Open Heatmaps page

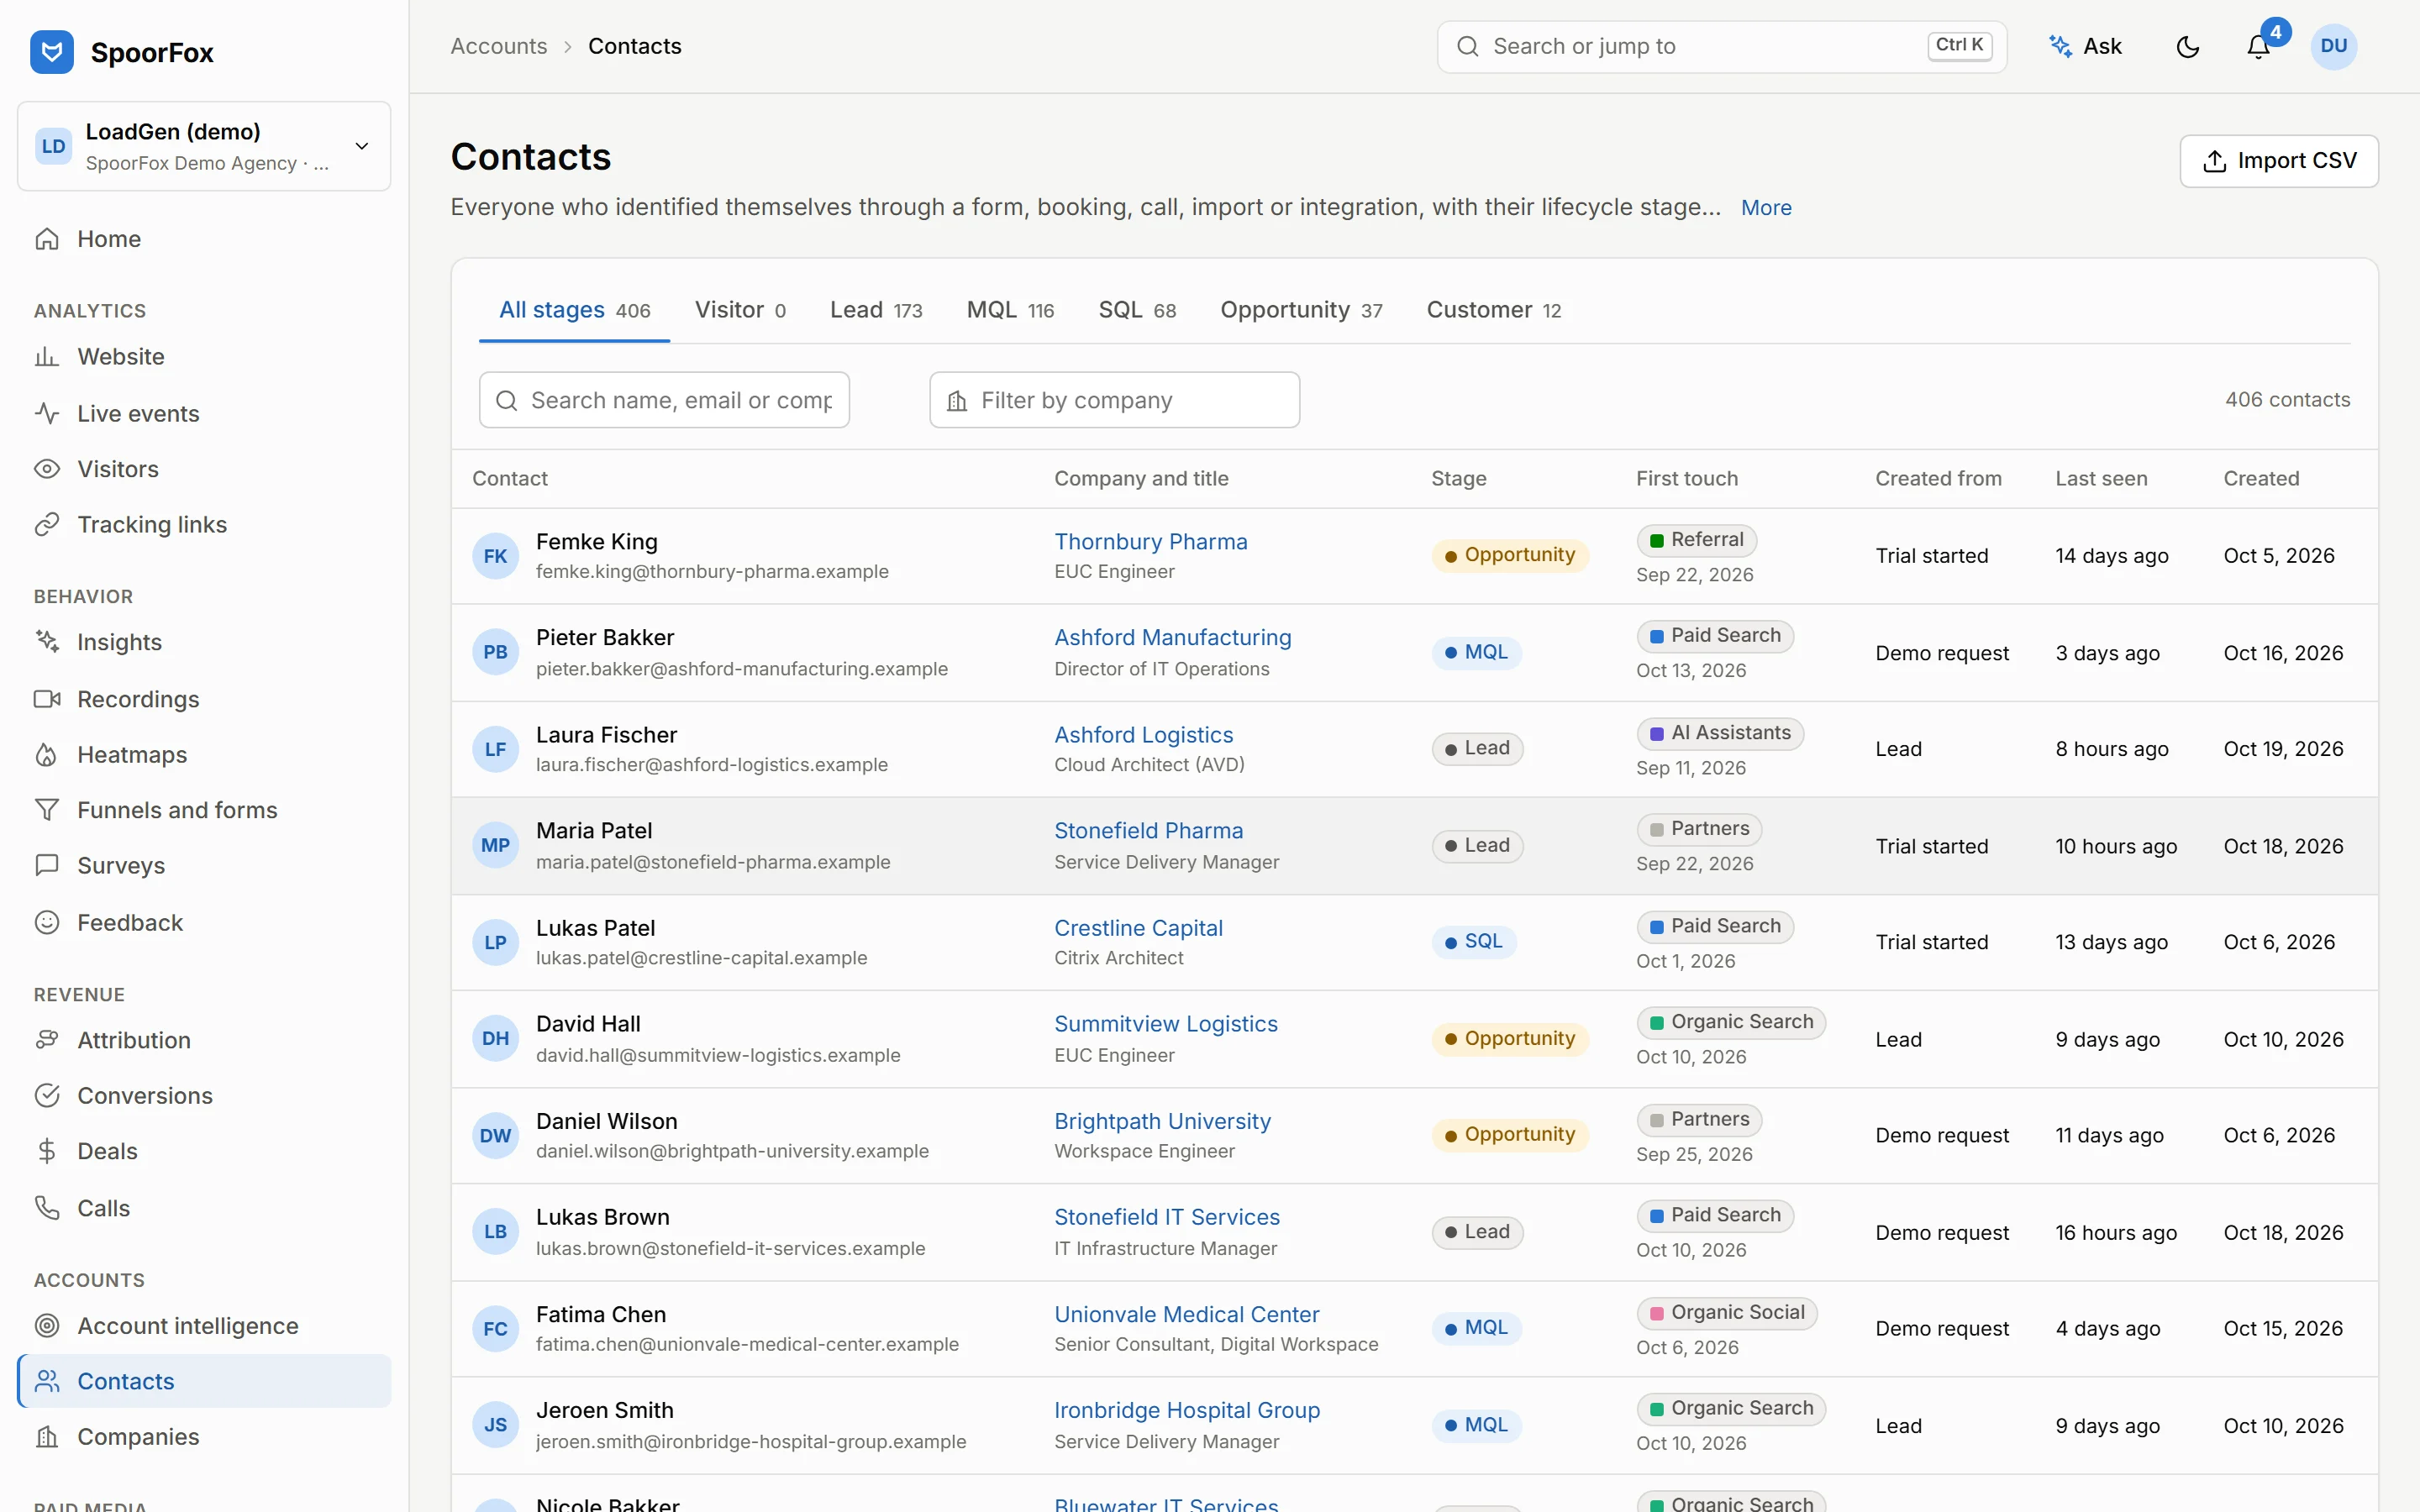tap(203, 755)
